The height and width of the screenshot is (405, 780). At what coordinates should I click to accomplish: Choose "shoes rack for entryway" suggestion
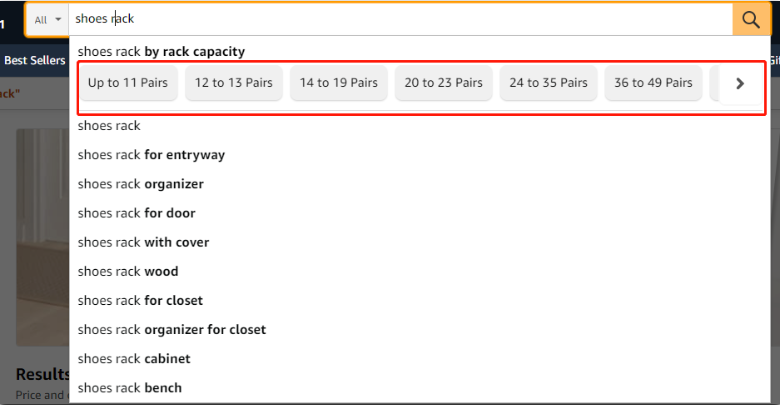pos(151,155)
